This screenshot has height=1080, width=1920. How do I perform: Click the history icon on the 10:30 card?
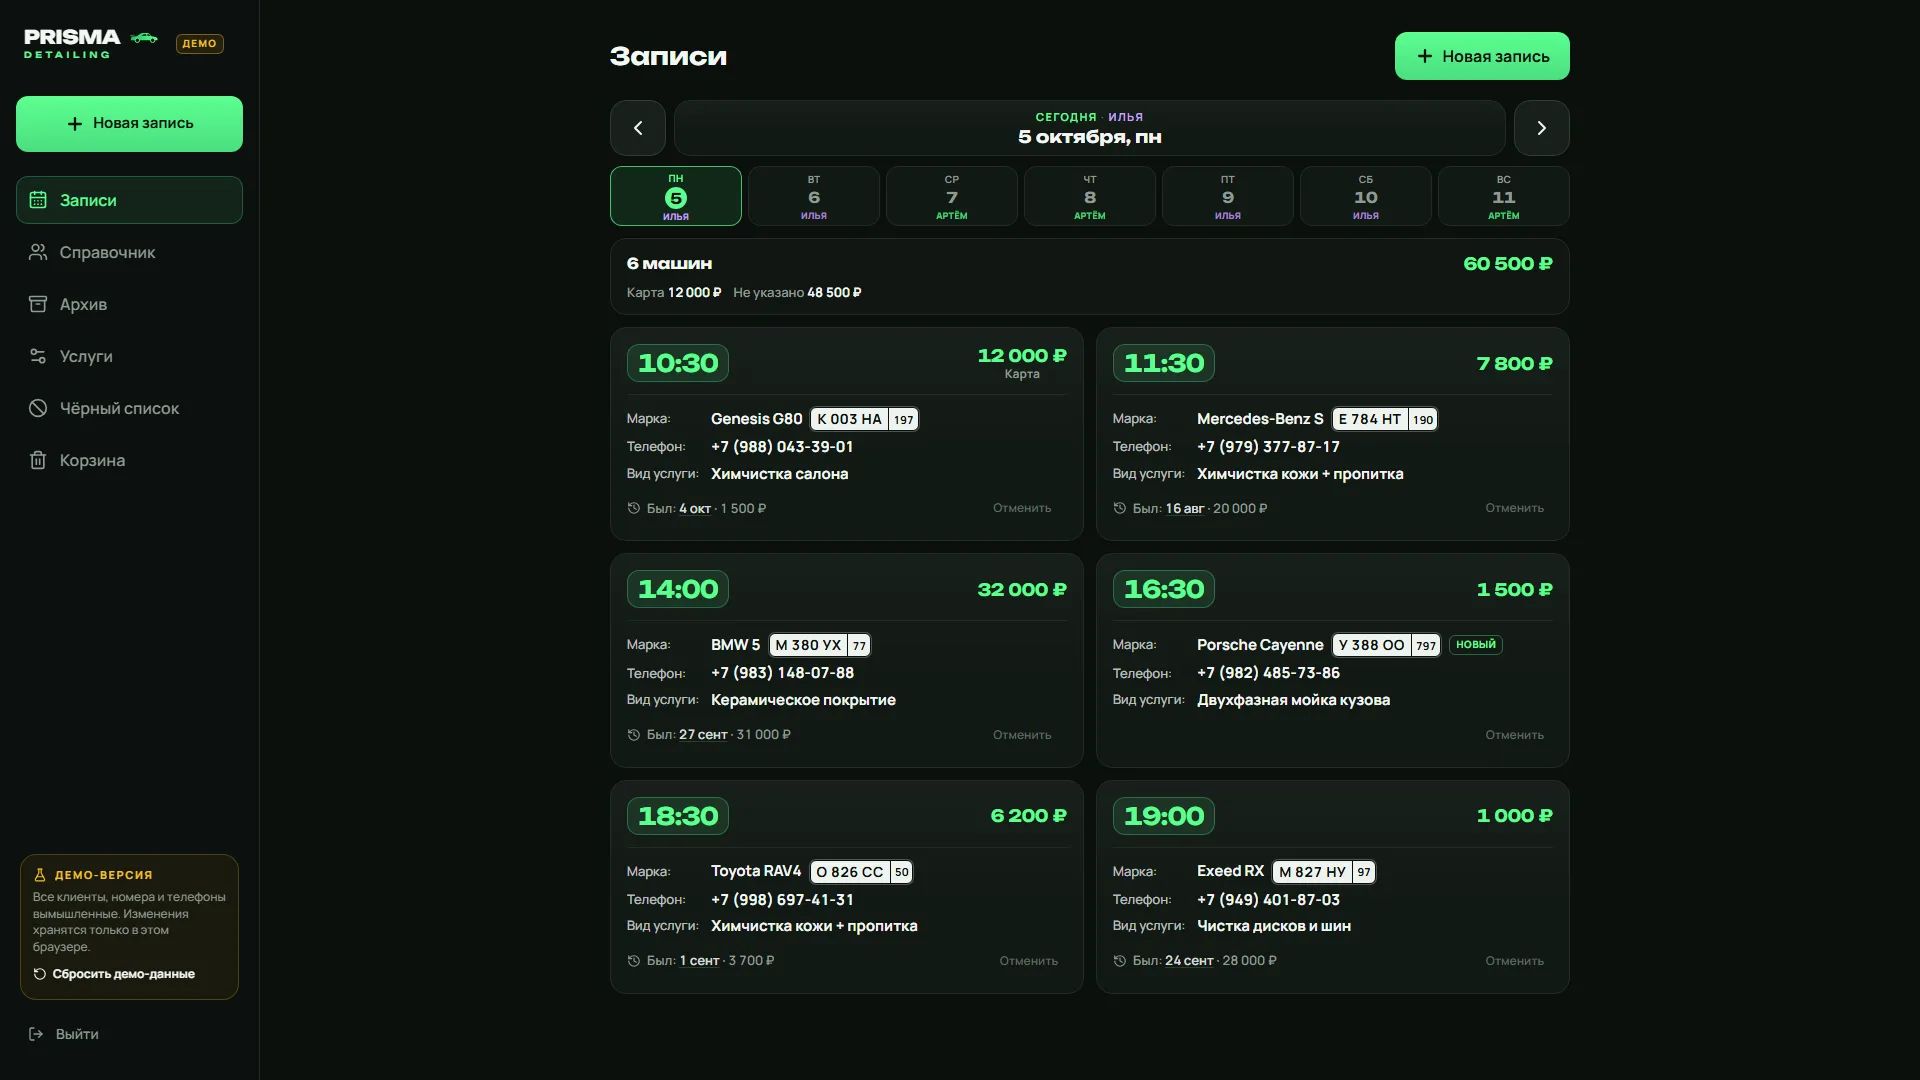coord(634,508)
